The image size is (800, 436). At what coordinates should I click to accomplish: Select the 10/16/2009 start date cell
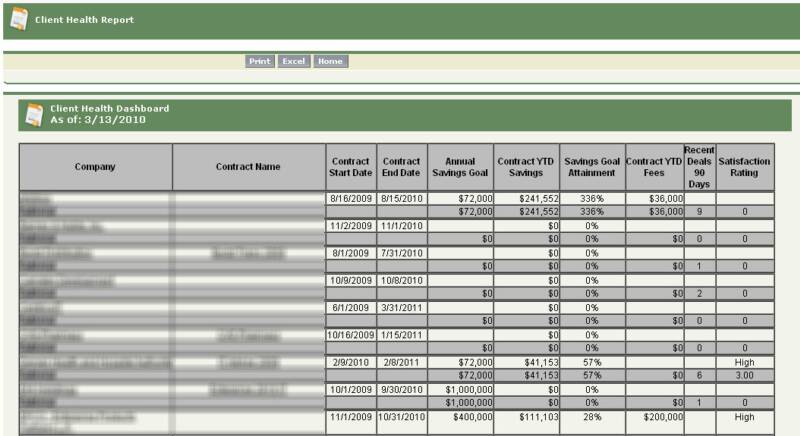tap(351, 335)
